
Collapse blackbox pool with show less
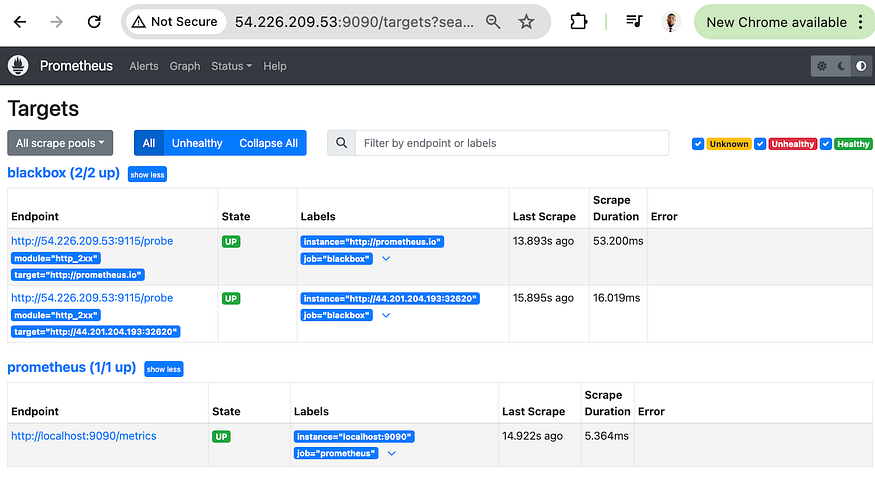147,175
